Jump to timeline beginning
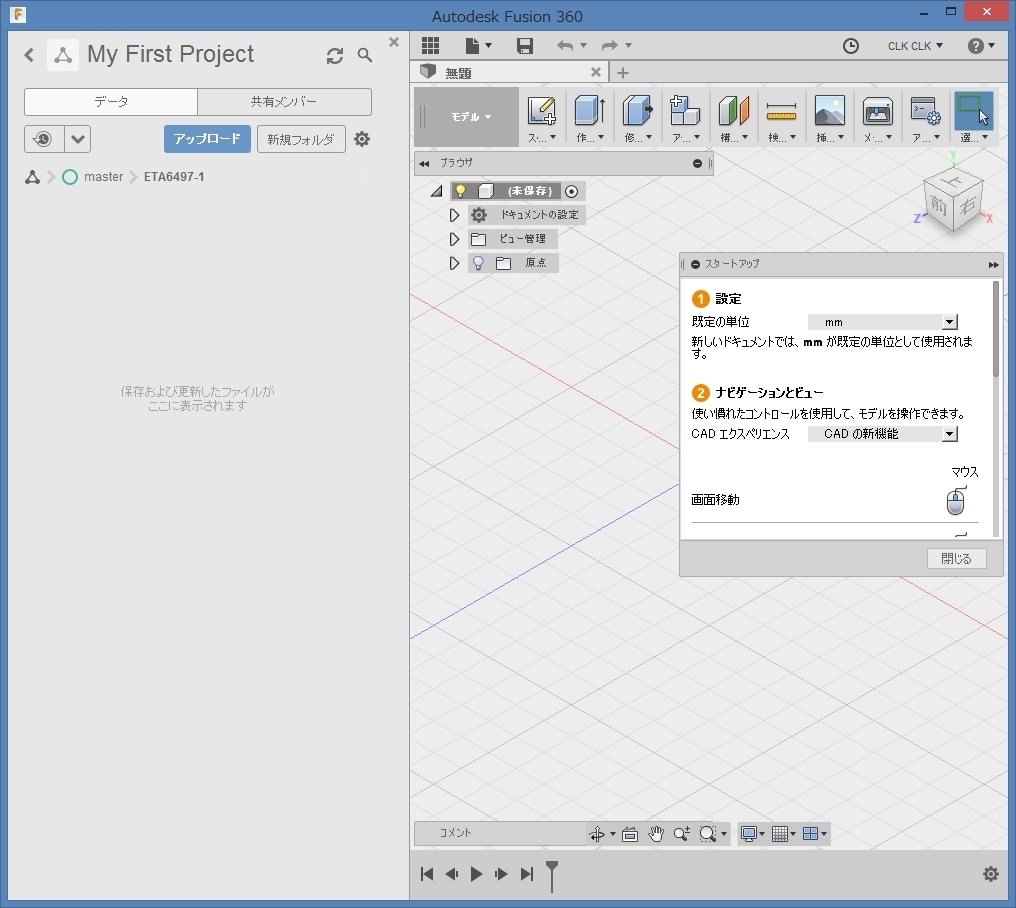The image size is (1016, 908). (427, 874)
